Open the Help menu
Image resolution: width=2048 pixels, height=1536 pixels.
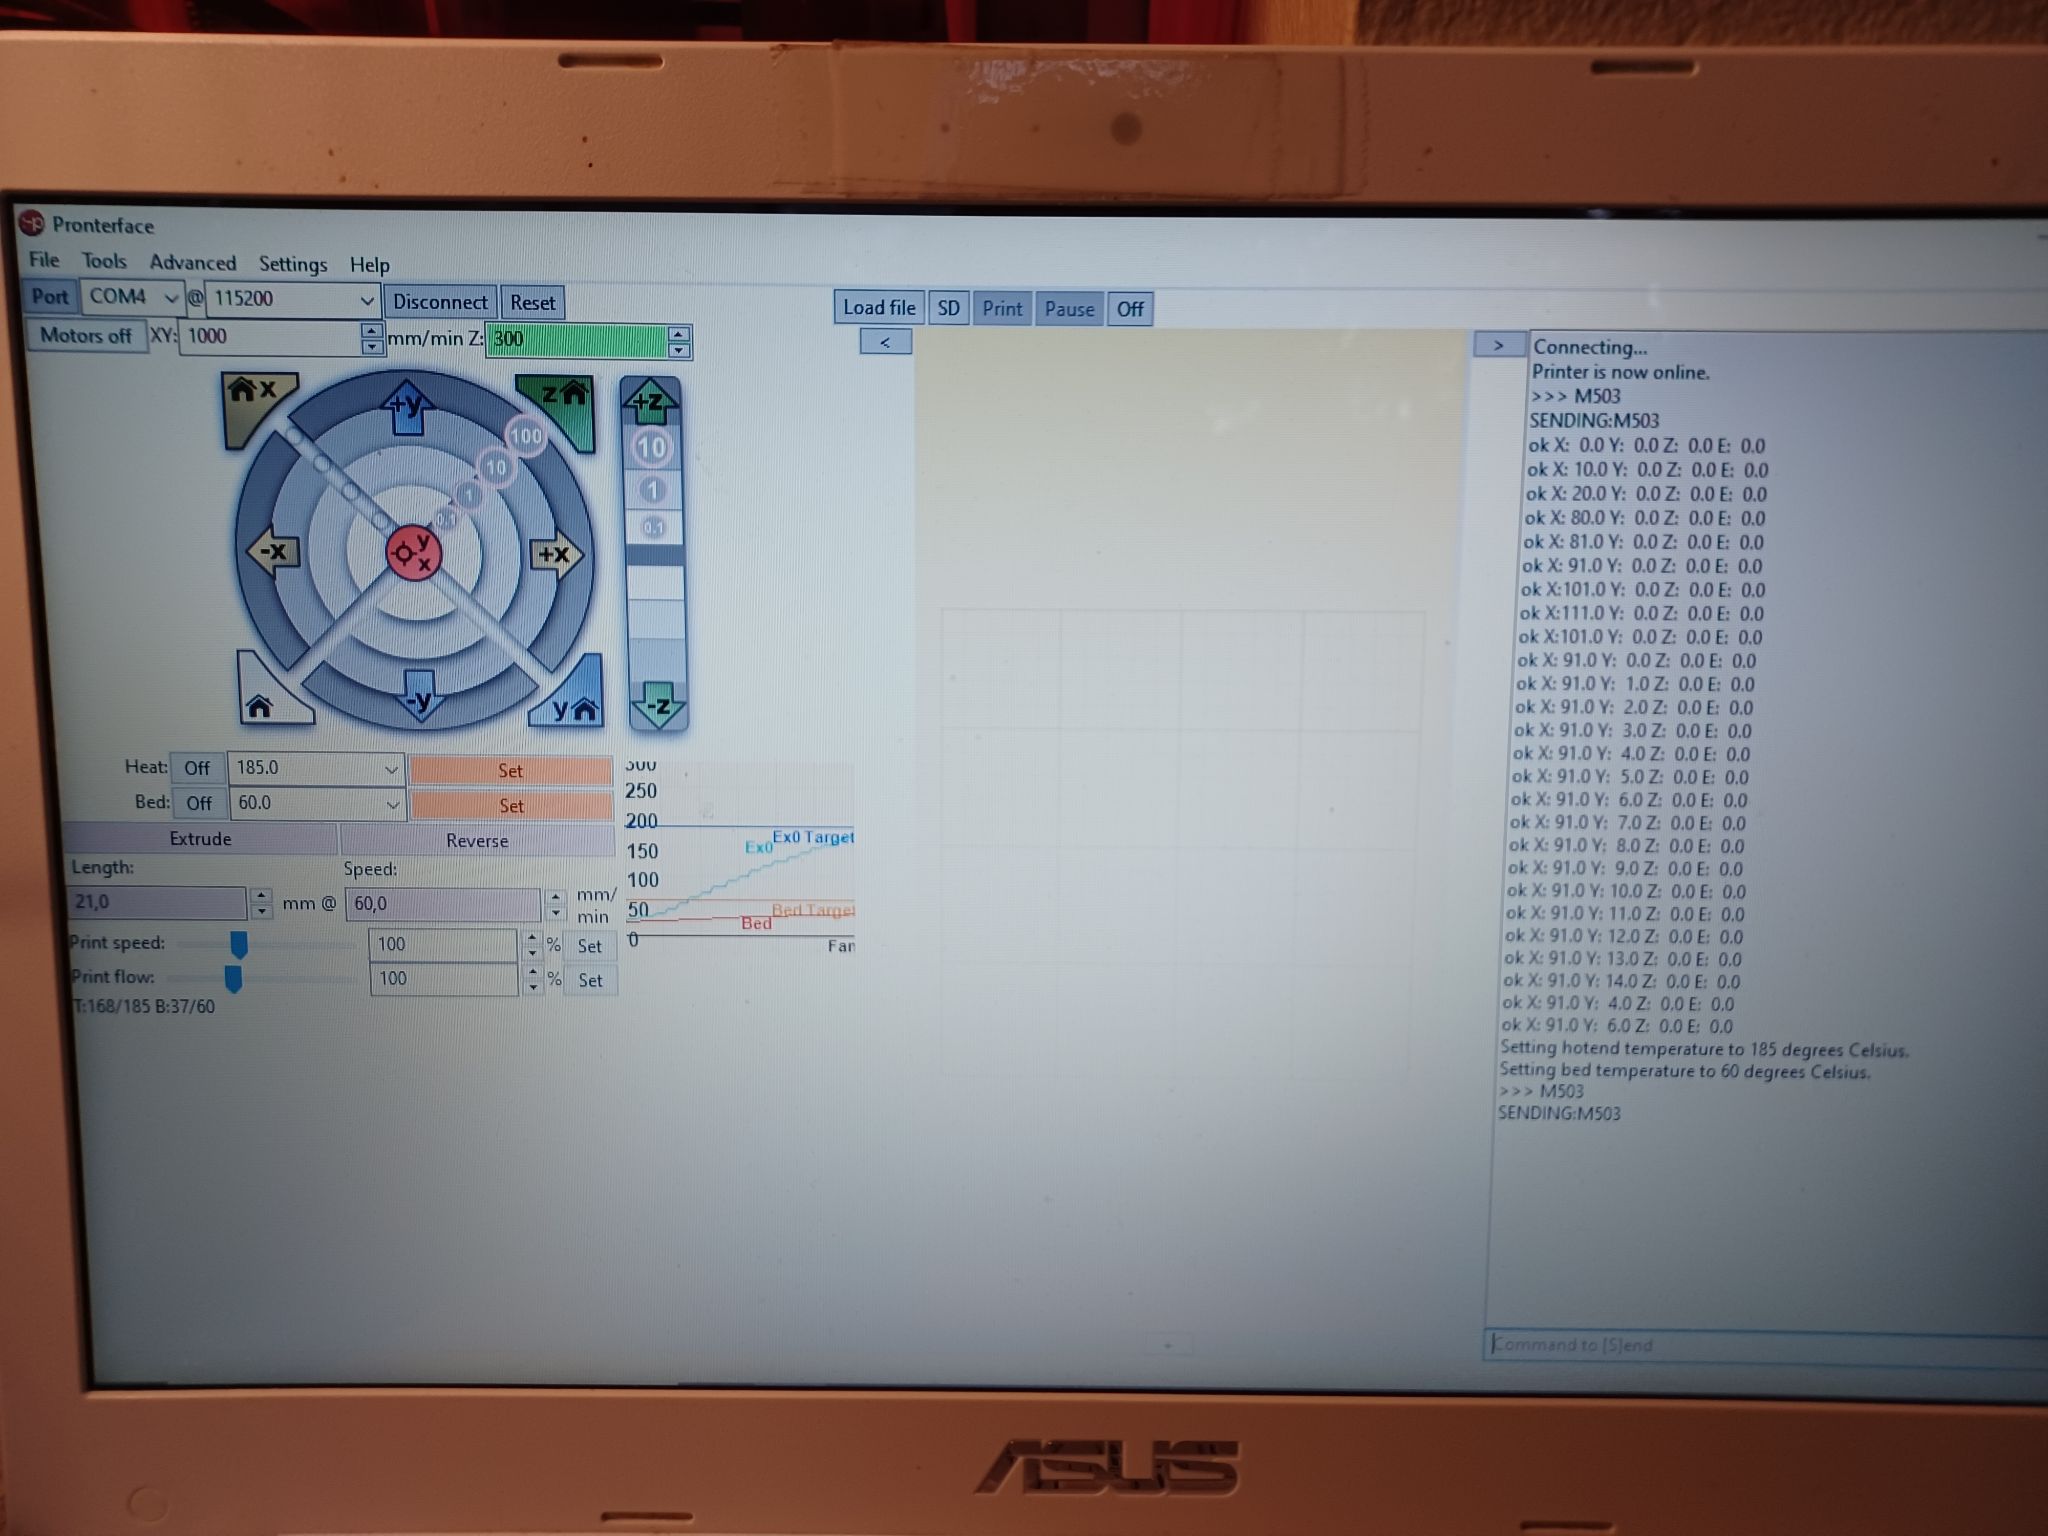tap(369, 265)
